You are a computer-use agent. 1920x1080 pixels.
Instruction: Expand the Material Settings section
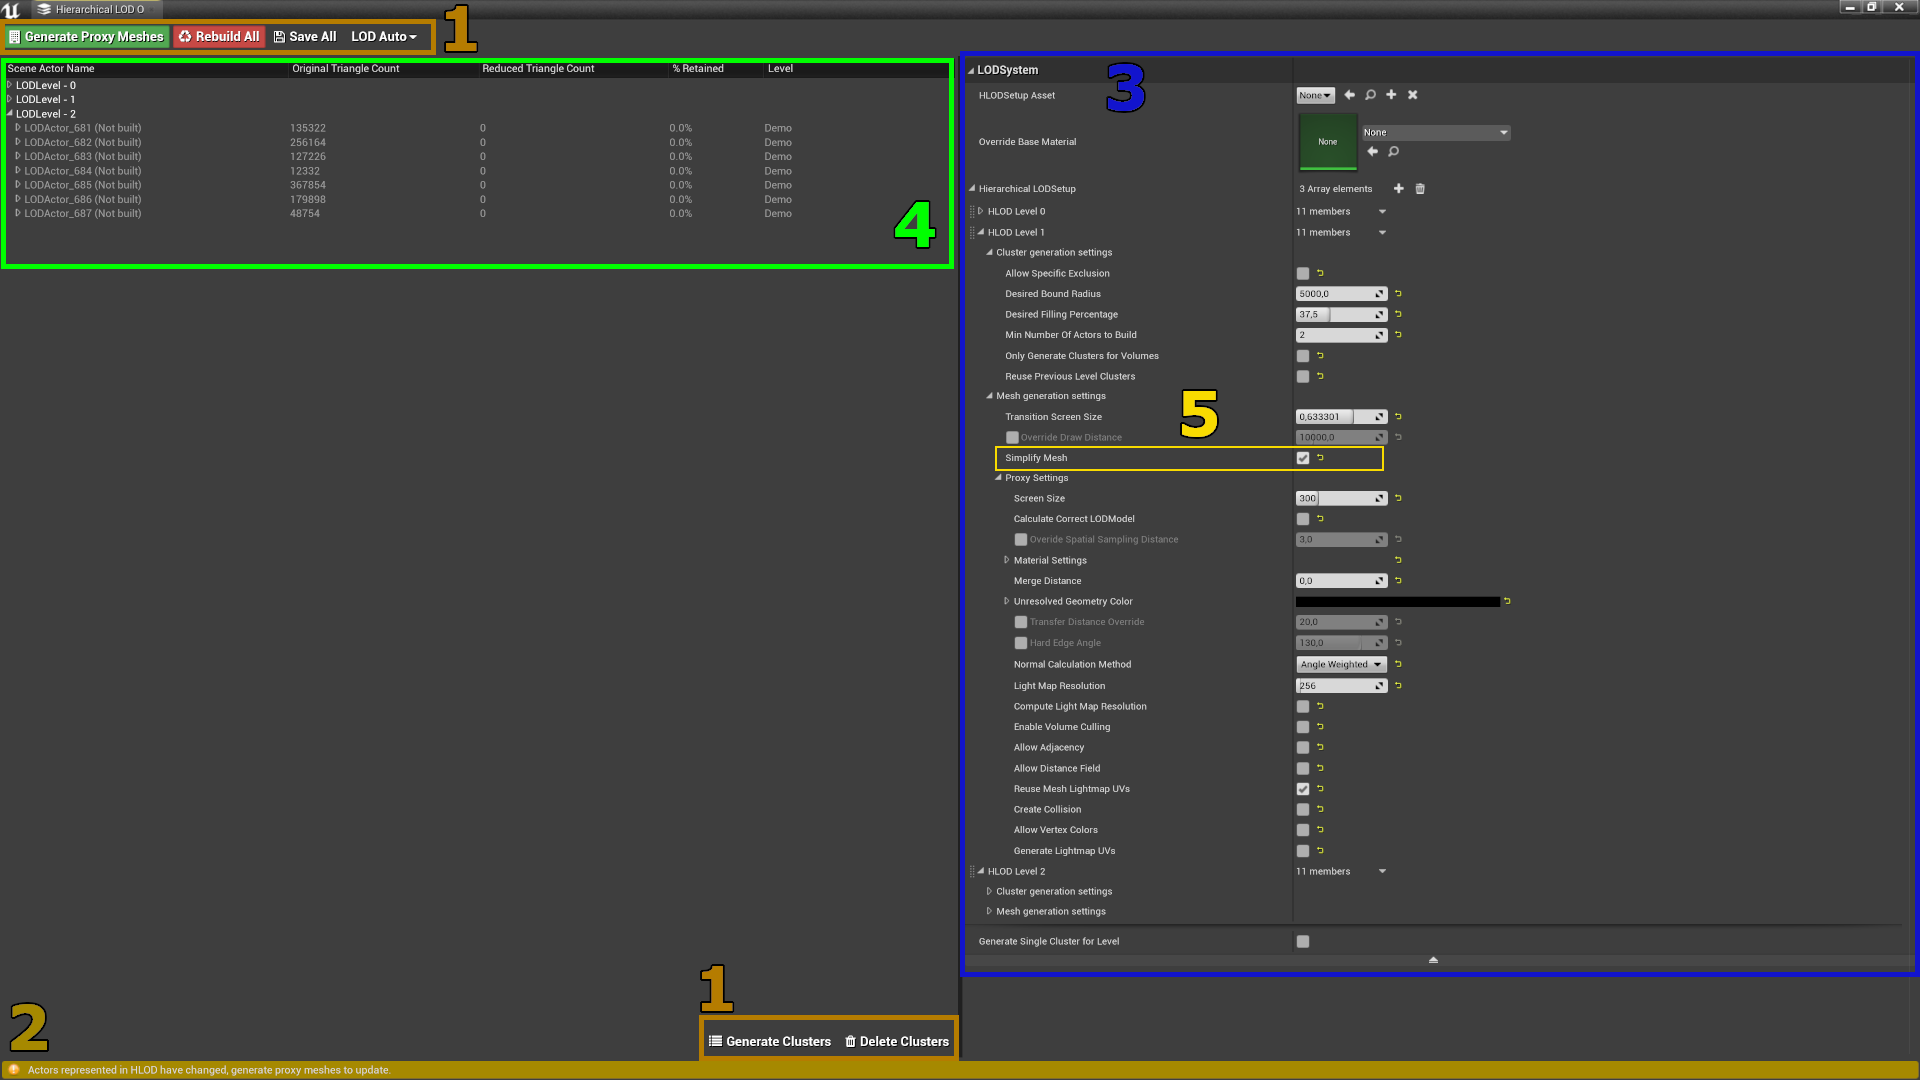1006,560
